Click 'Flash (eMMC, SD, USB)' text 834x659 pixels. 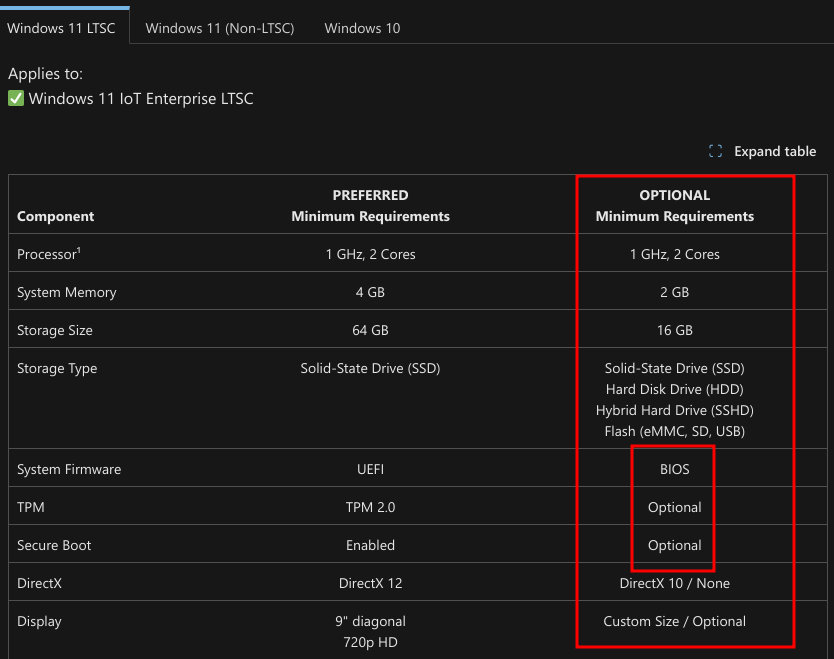674,431
